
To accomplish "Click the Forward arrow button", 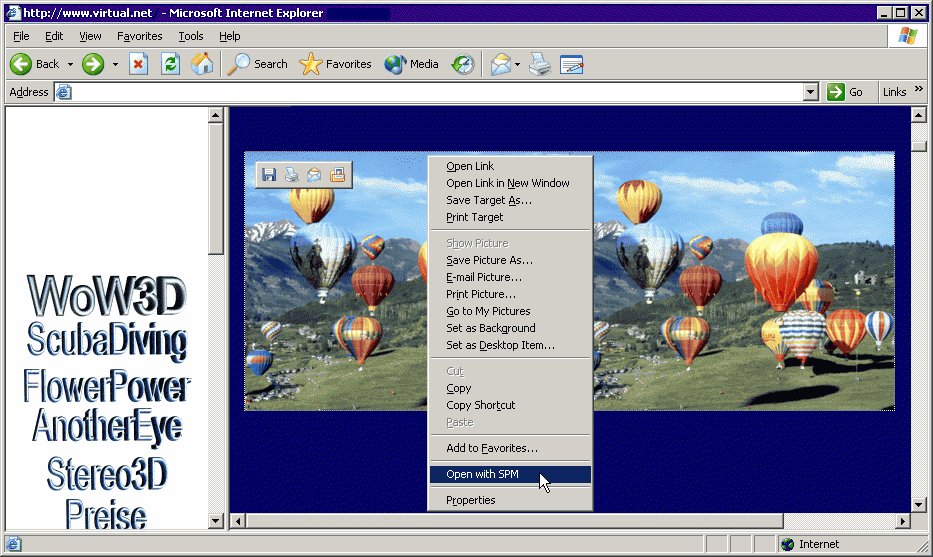I will coord(93,64).
